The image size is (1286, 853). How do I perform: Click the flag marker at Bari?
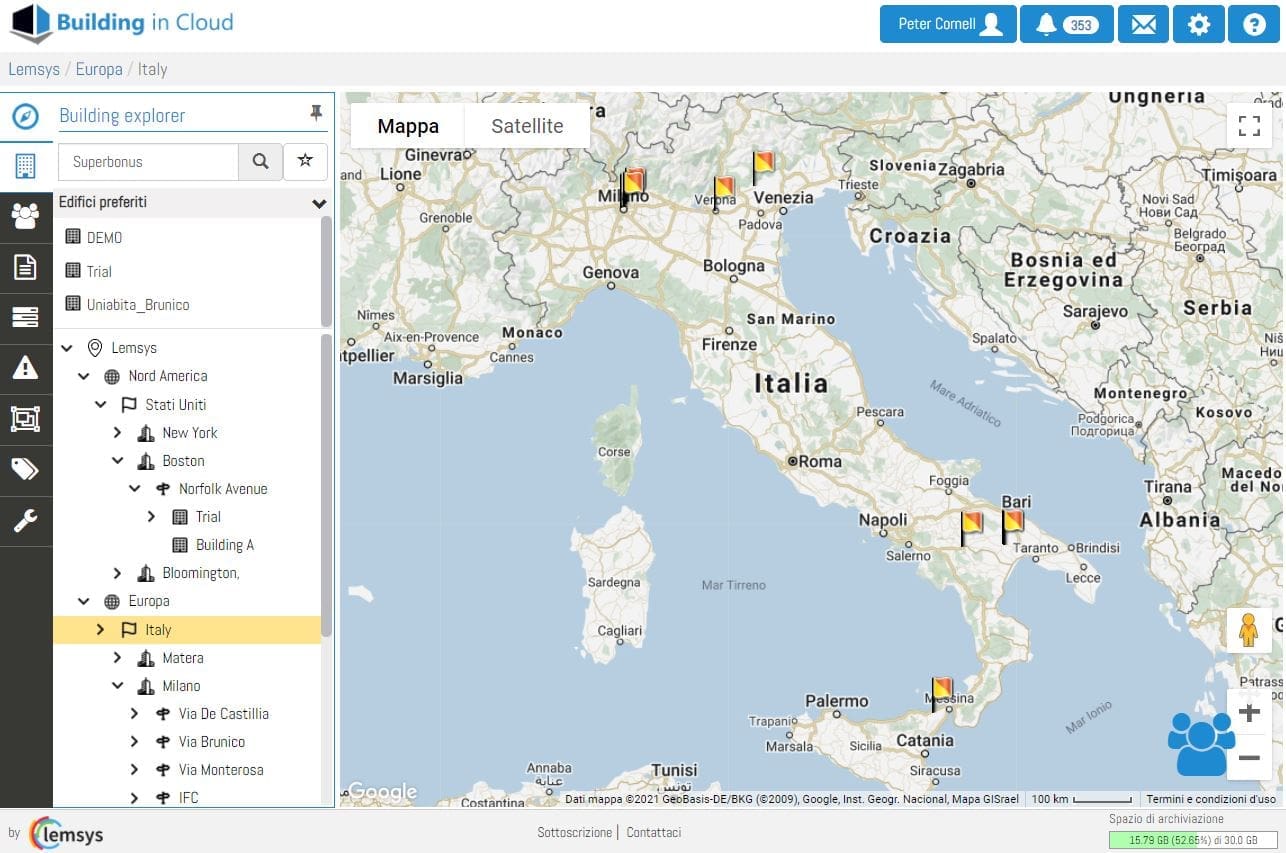tap(1012, 526)
